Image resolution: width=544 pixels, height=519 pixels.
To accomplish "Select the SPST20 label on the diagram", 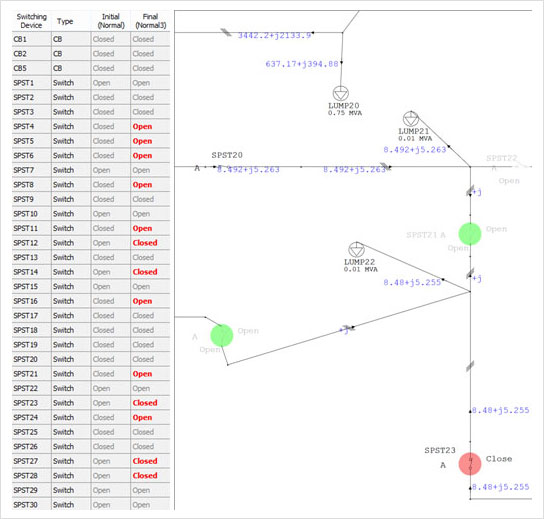I will click(227, 155).
